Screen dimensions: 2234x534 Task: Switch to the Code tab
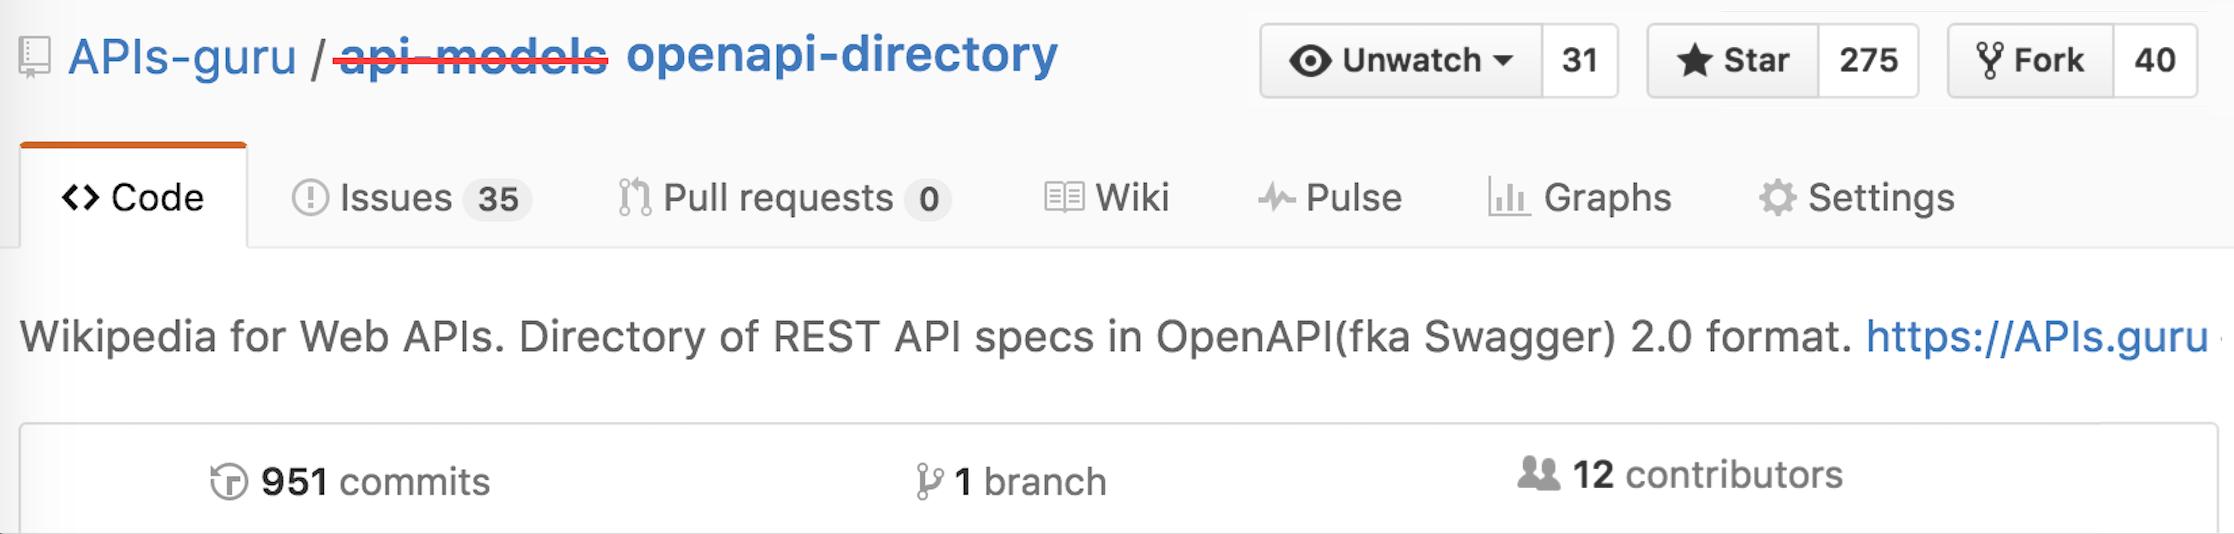tap(133, 197)
